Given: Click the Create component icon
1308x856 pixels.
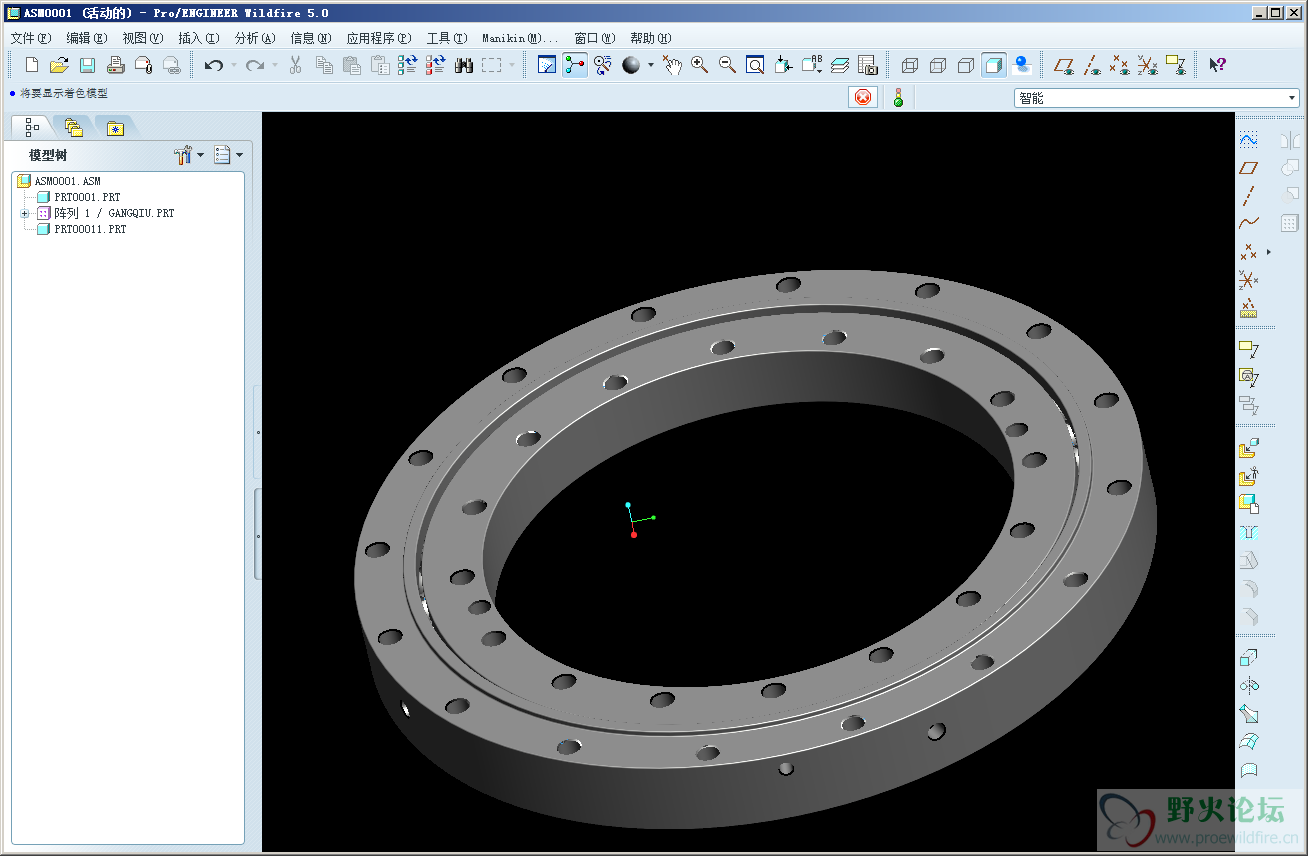Looking at the screenshot, I should pyautogui.click(x=1248, y=477).
